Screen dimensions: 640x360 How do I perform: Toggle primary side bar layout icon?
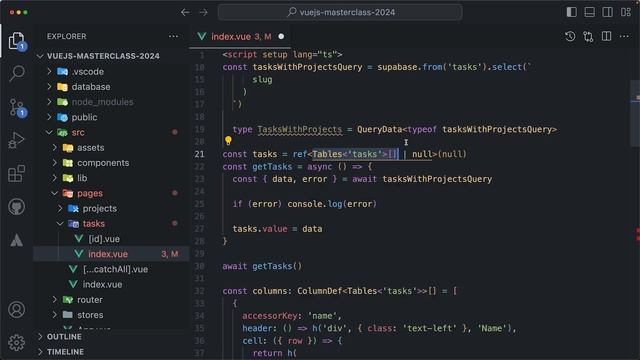click(x=571, y=12)
